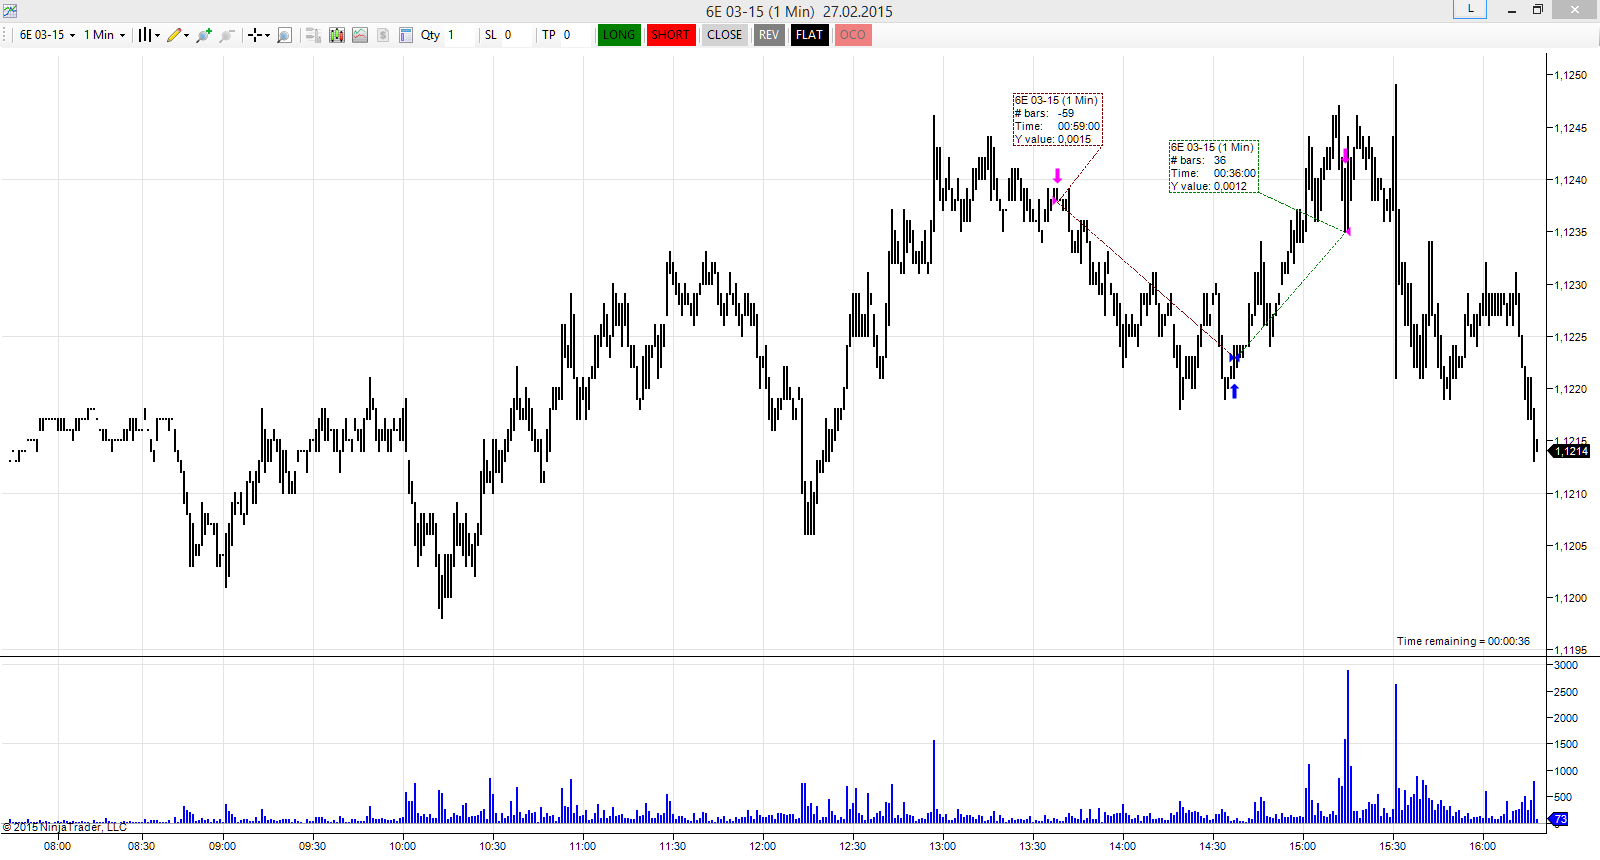Expand the cursor type dropdown arrow
This screenshot has height=860, width=1600.
point(267,35)
